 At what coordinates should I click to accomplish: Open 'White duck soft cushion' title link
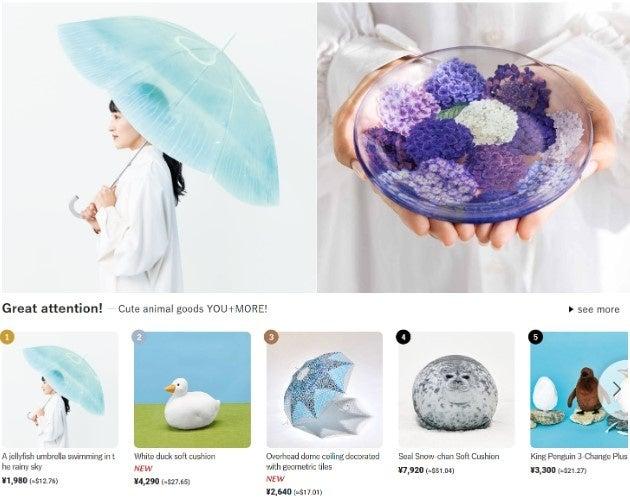pyautogui.click(x=174, y=456)
